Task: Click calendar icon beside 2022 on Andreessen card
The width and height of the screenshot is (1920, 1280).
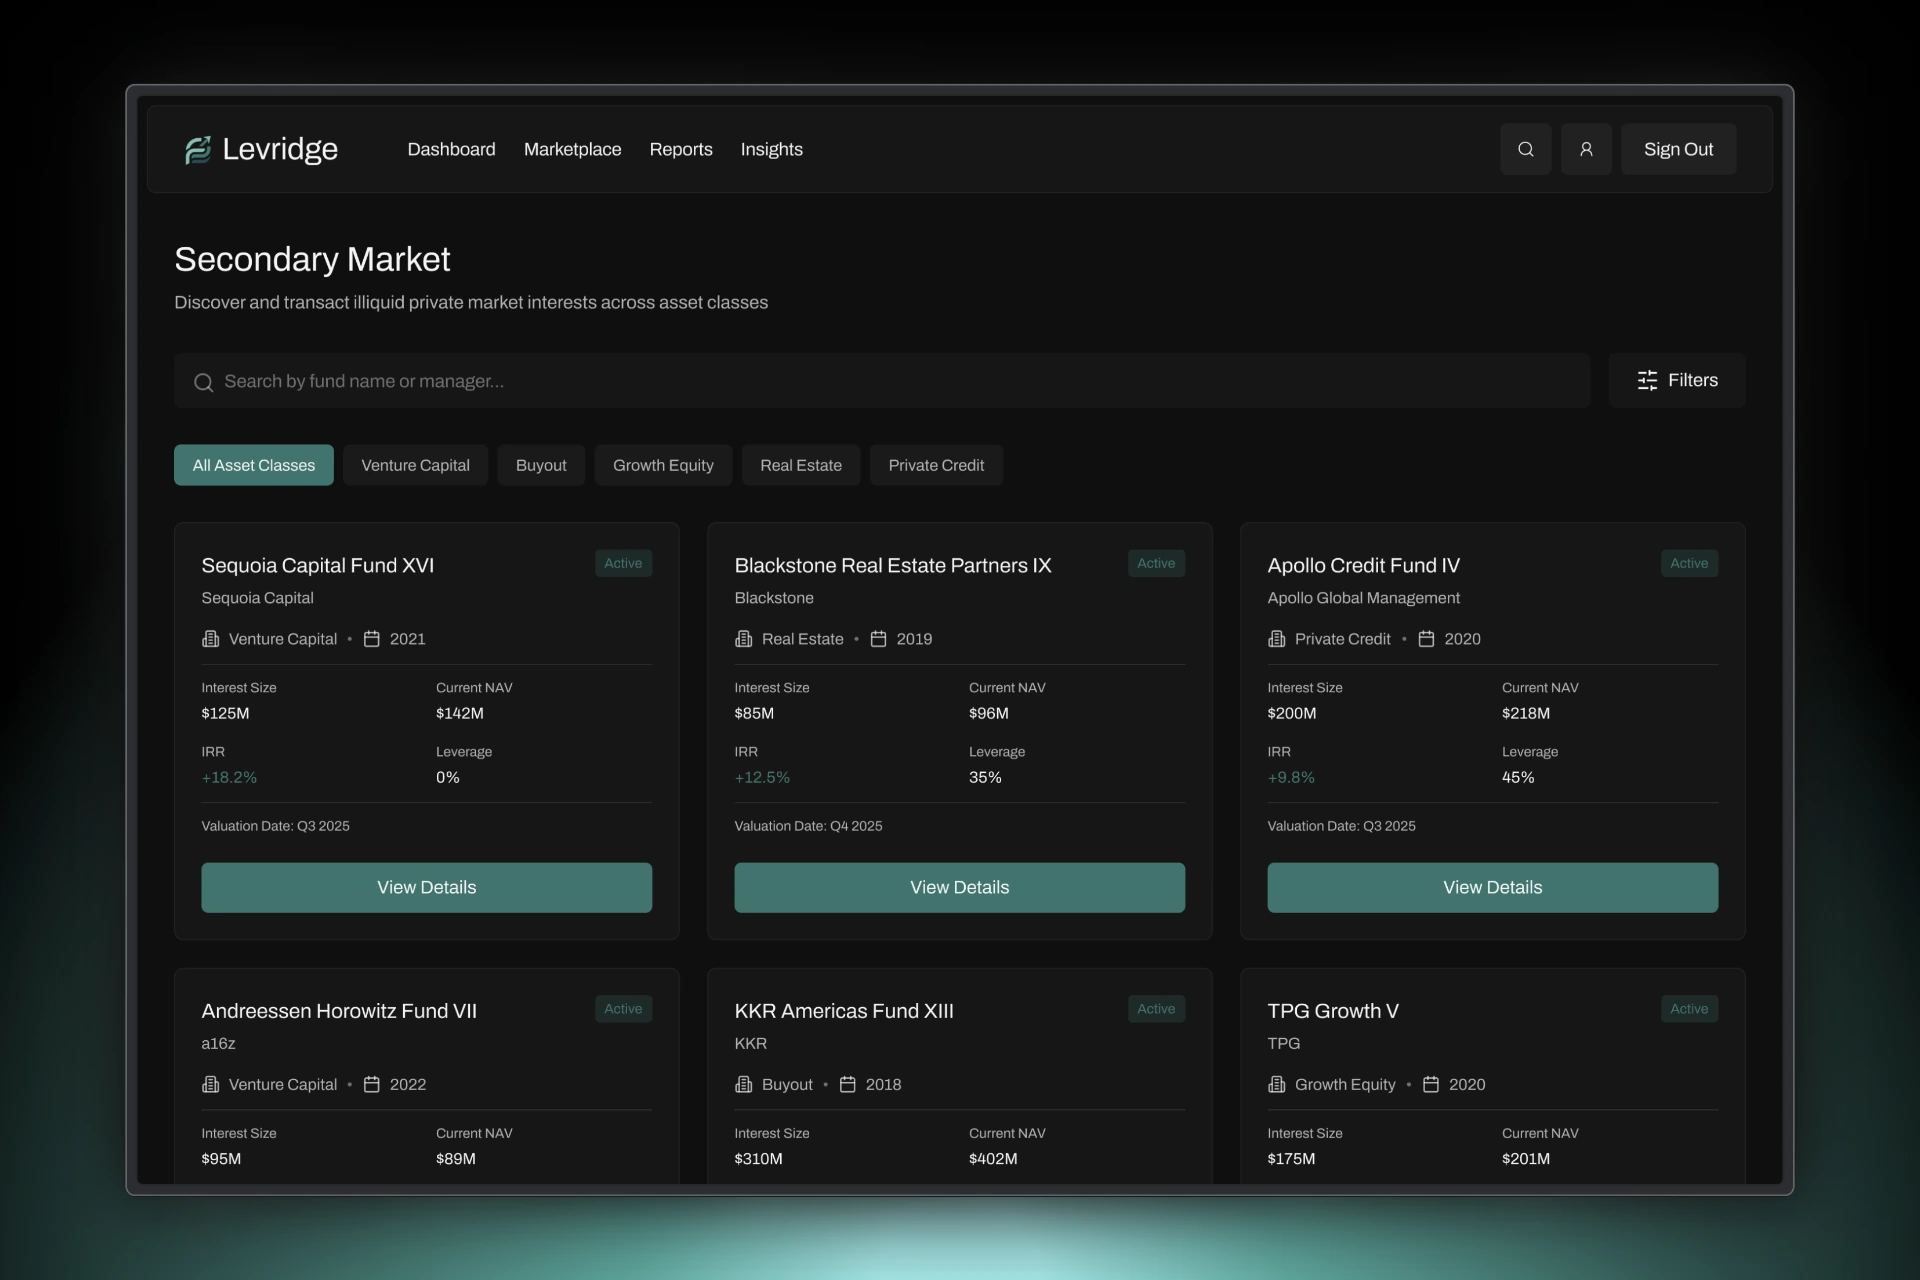Action: coord(371,1084)
